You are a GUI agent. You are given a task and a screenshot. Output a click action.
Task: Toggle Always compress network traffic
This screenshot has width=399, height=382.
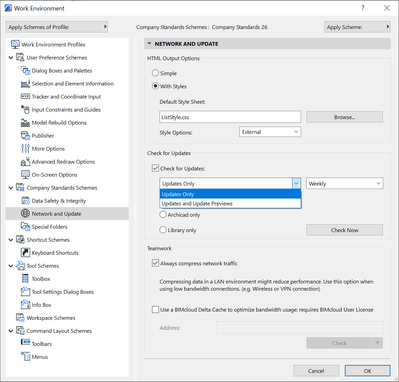(155, 263)
